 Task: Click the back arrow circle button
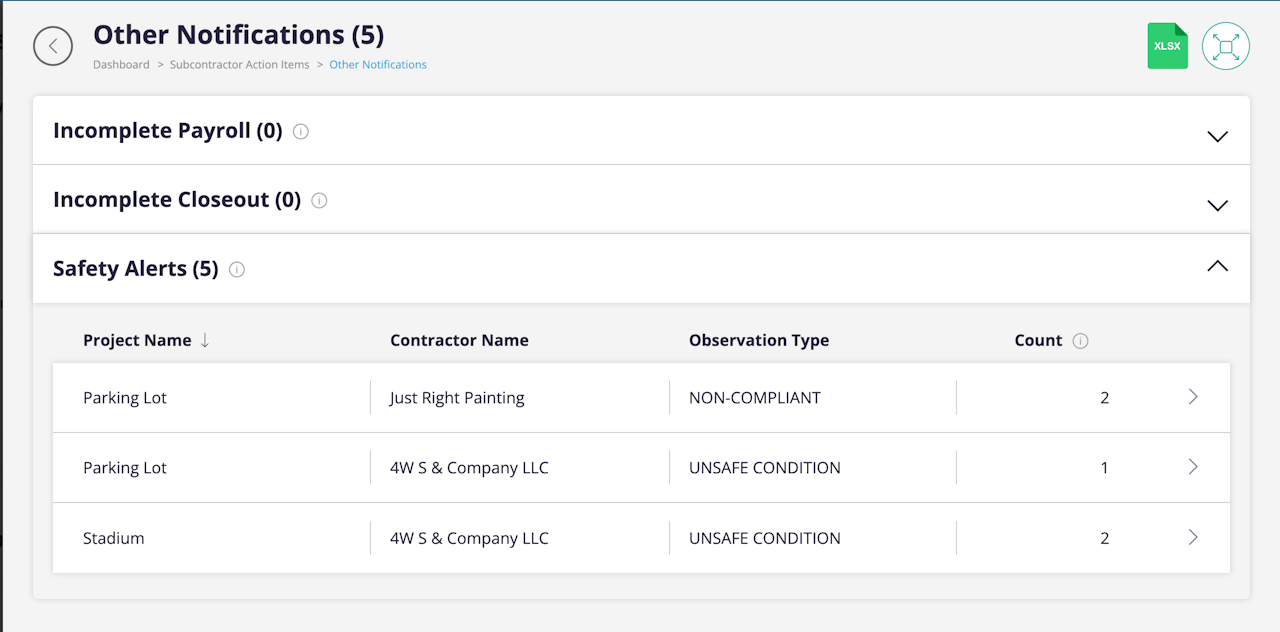tap(53, 46)
